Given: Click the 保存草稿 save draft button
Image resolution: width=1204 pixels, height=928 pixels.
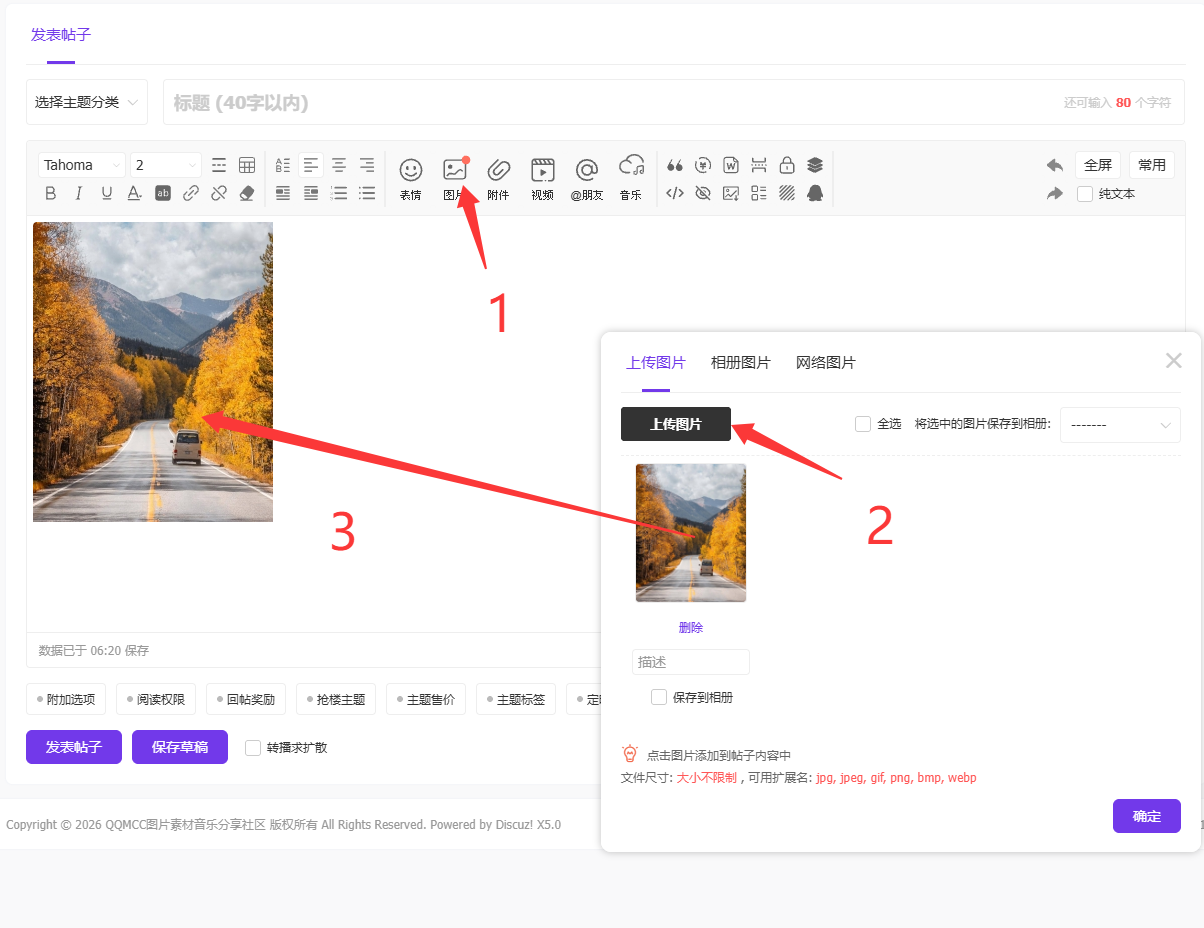Looking at the screenshot, I should coord(180,747).
